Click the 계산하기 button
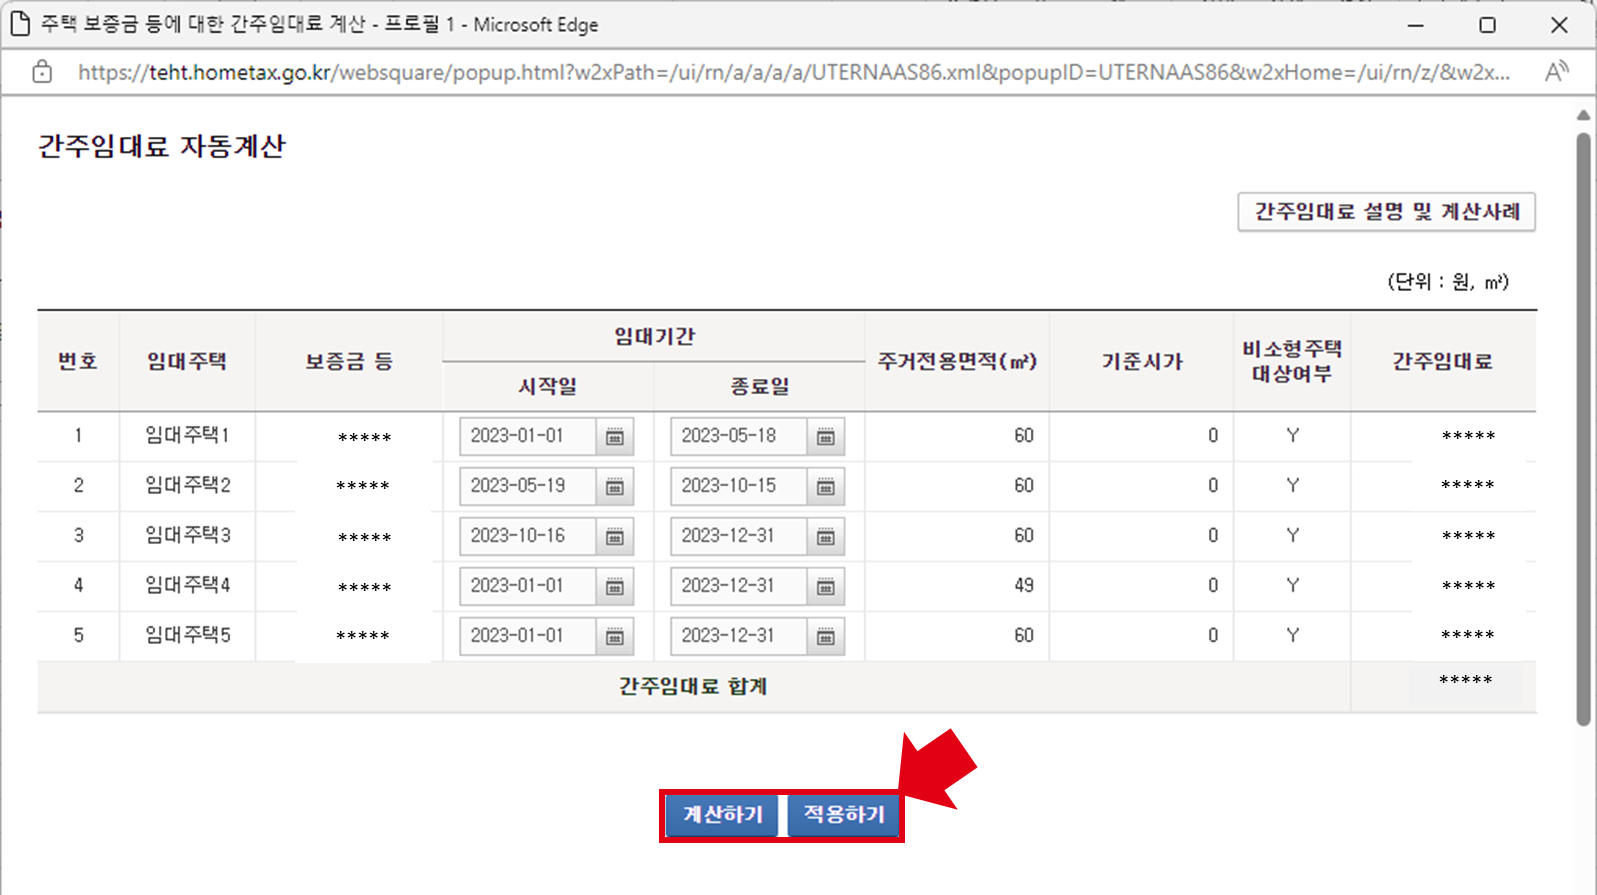This screenshot has width=1597, height=895. pos(722,815)
